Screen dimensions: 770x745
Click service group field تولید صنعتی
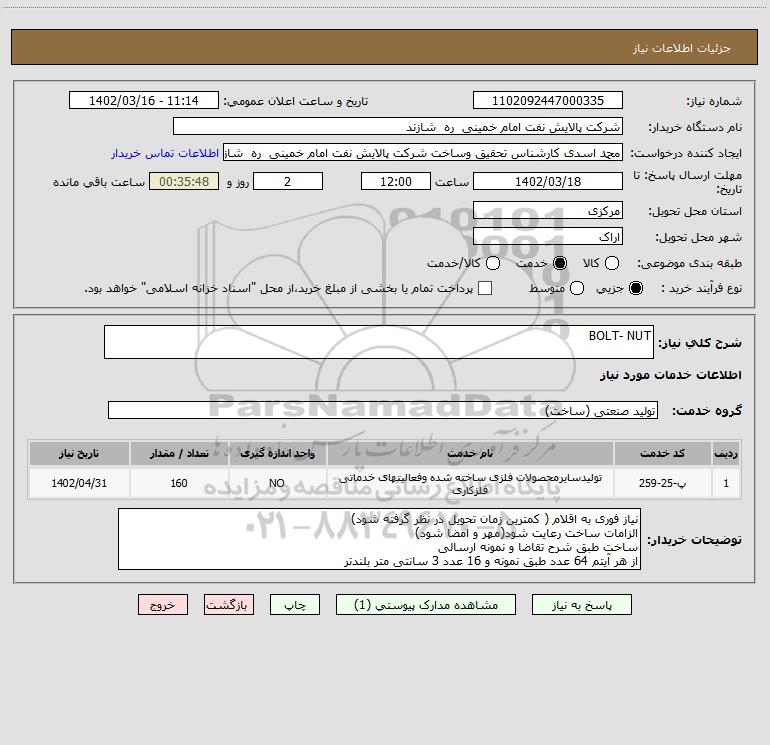[383, 410]
